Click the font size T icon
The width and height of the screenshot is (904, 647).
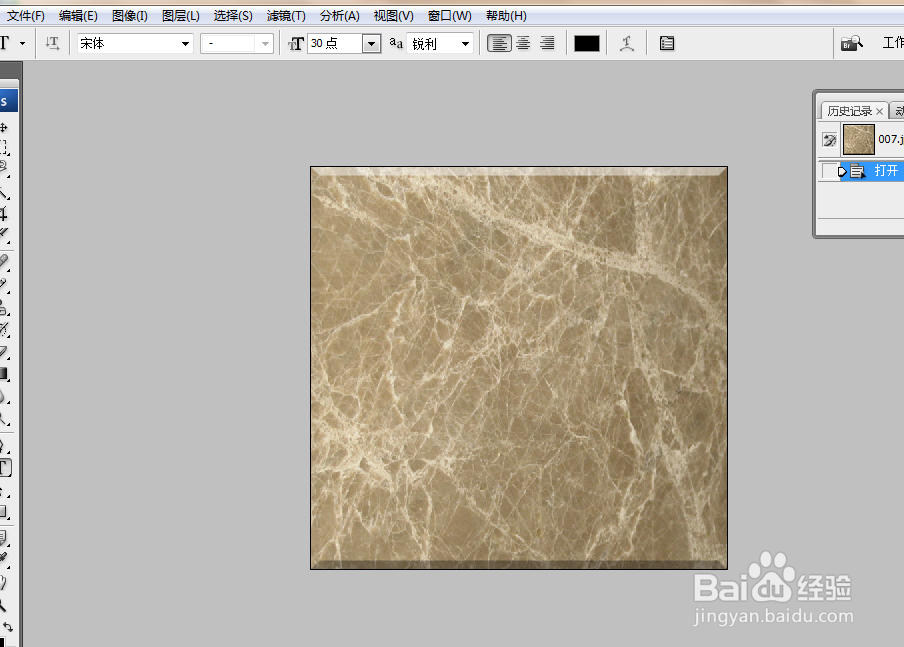[296, 44]
